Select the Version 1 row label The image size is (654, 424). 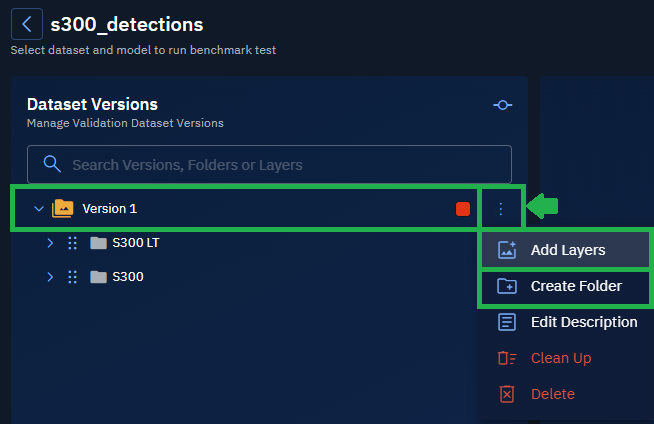[x=109, y=208]
